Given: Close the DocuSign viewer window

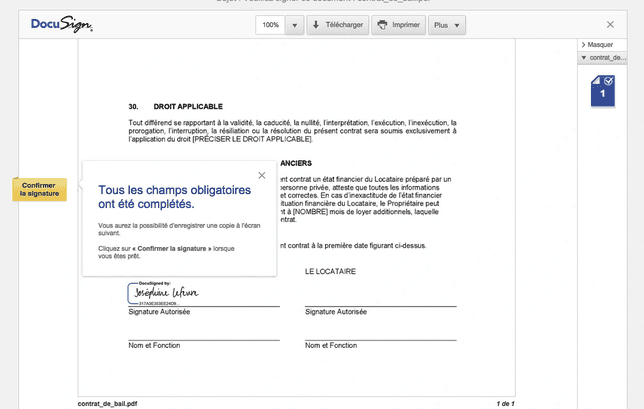Looking at the screenshot, I should pos(610,25).
